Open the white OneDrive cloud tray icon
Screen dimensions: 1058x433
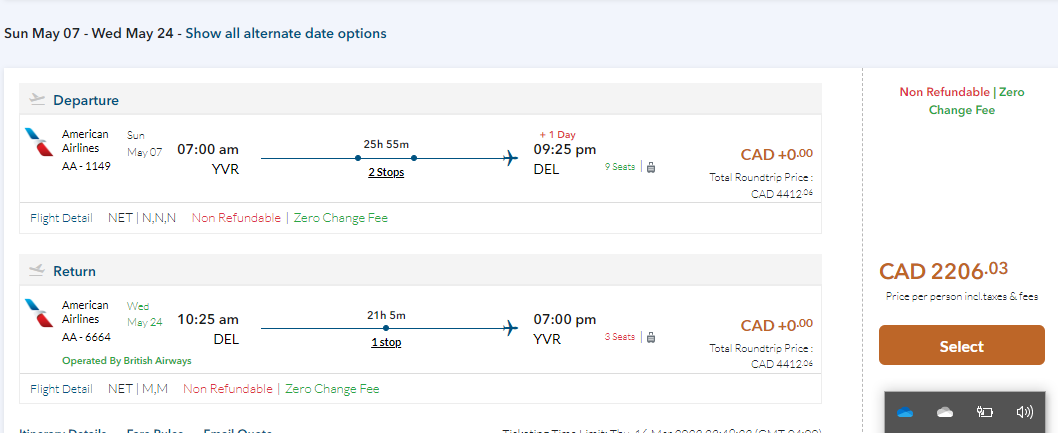[x=944, y=412]
